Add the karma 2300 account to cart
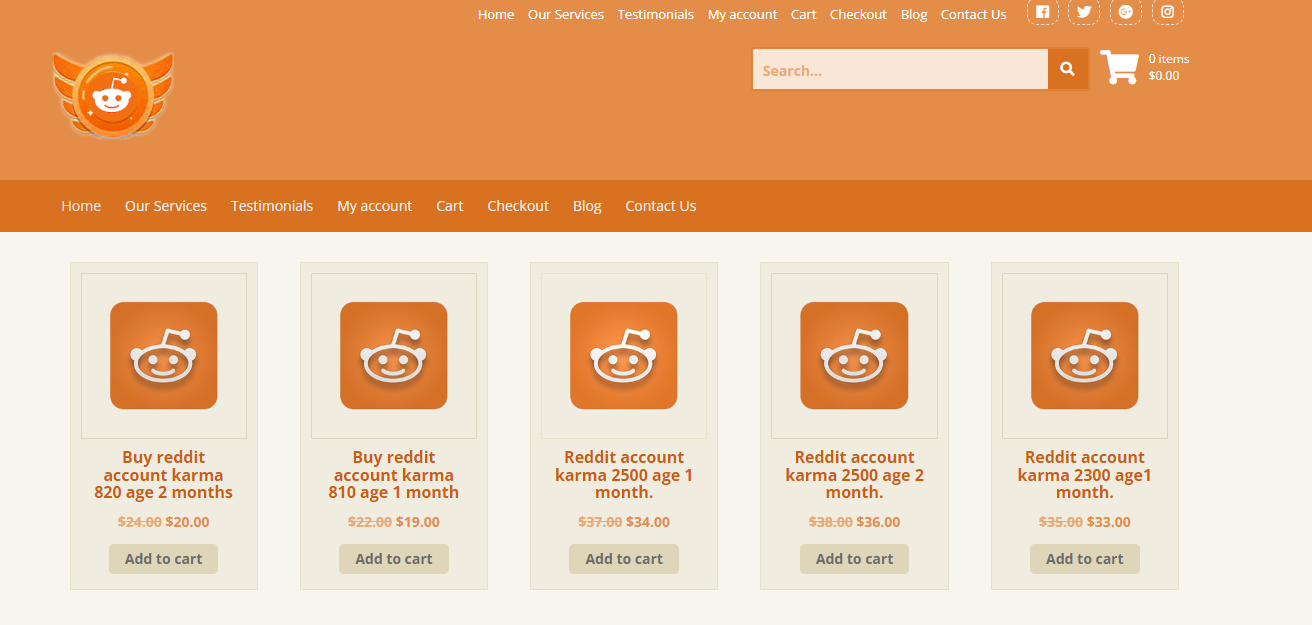This screenshot has width=1312, height=625. (1085, 559)
